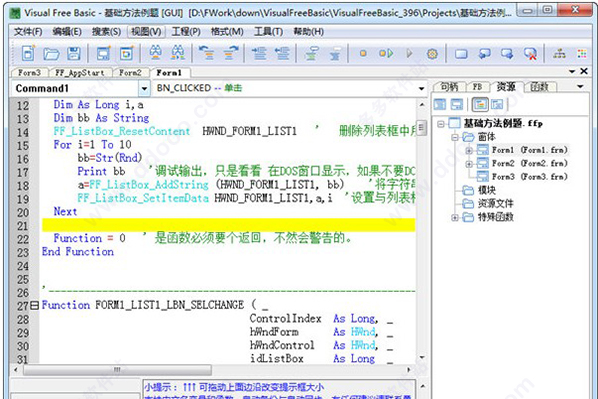This screenshot has width=598, height=399.
Task: Click the Undo arrow toolbar icon
Action: click(207, 53)
